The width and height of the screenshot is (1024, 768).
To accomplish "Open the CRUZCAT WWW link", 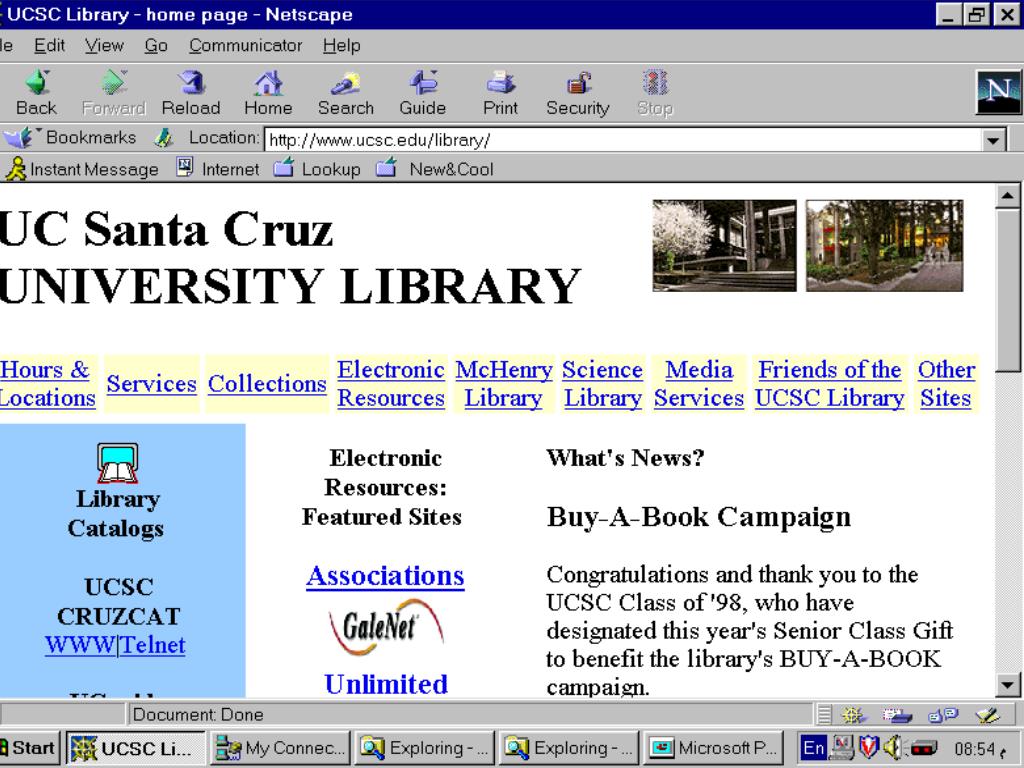I will click(x=80, y=645).
